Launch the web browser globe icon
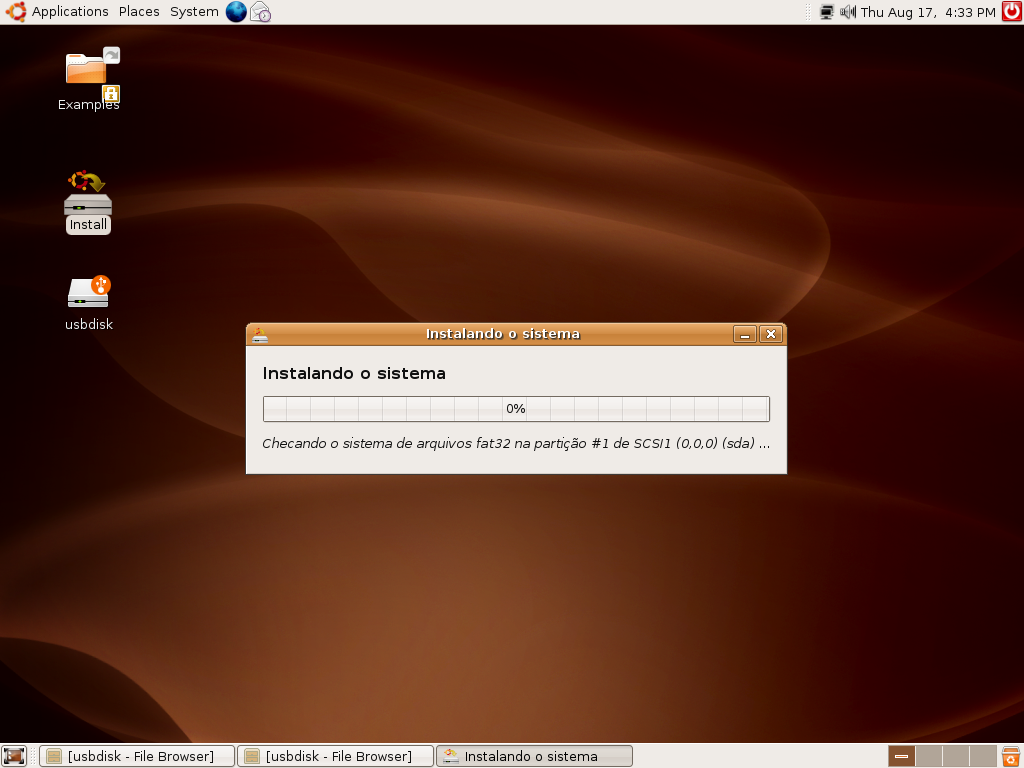This screenshot has width=1024, height=768. [236, 12]
